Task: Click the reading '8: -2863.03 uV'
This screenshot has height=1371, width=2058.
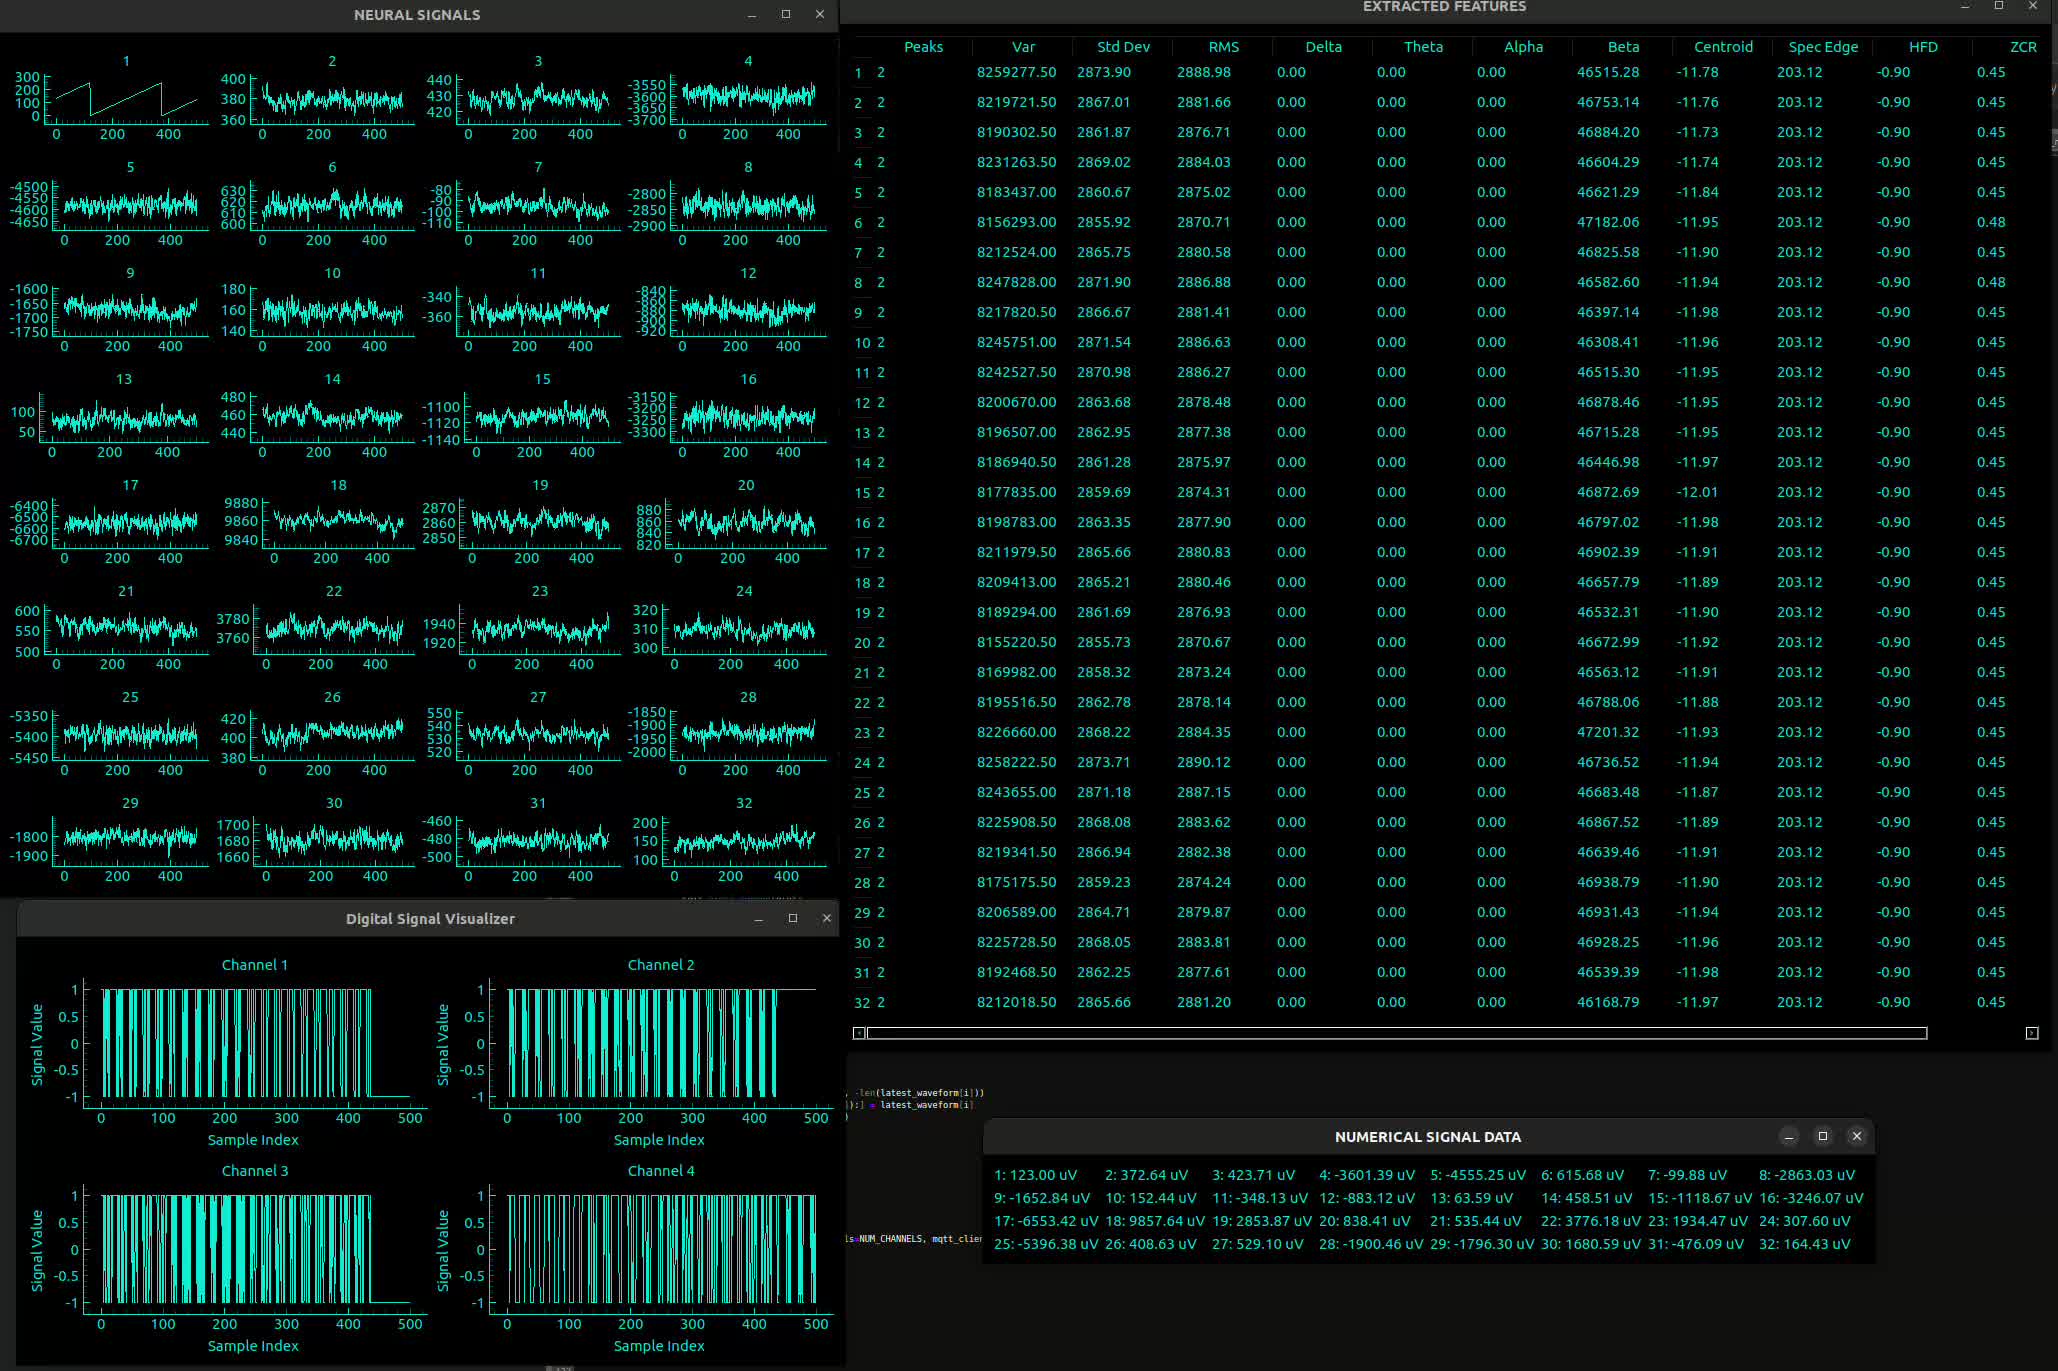Action: [x=1806, y=1175]
